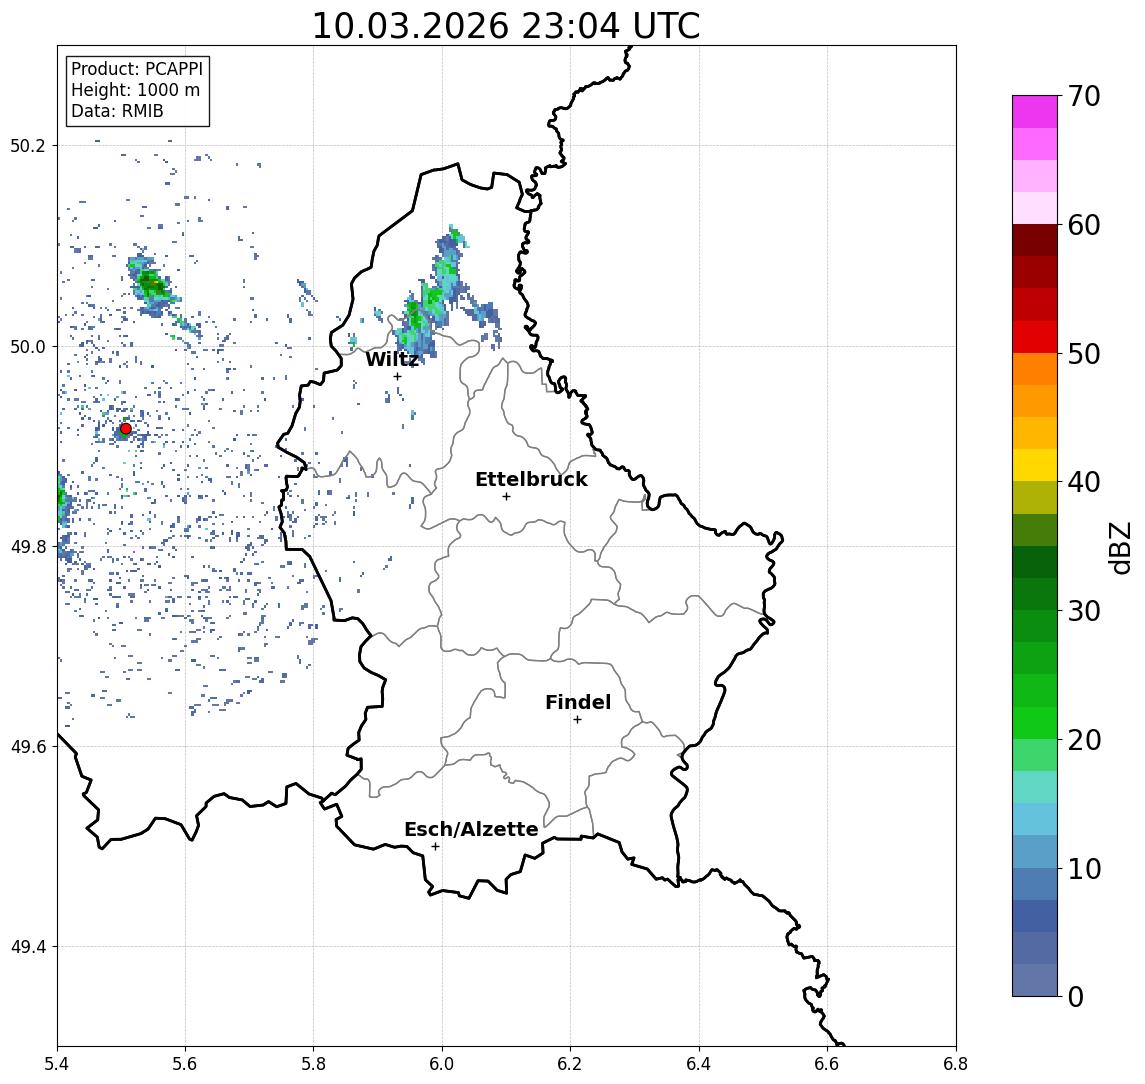Click the title 10.03.2026 23:04 UTC

click(506, 26)
